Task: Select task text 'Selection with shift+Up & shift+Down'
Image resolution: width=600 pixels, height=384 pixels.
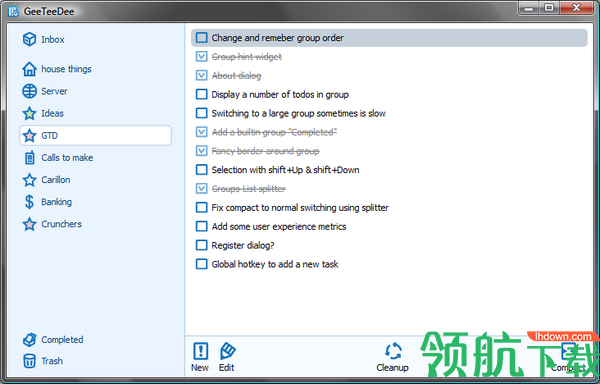Action: click(285, 170)
